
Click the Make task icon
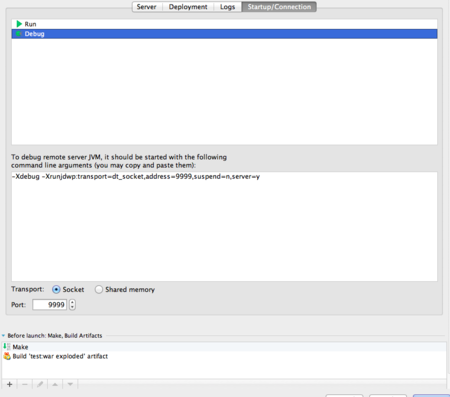(x=7, y=347)
